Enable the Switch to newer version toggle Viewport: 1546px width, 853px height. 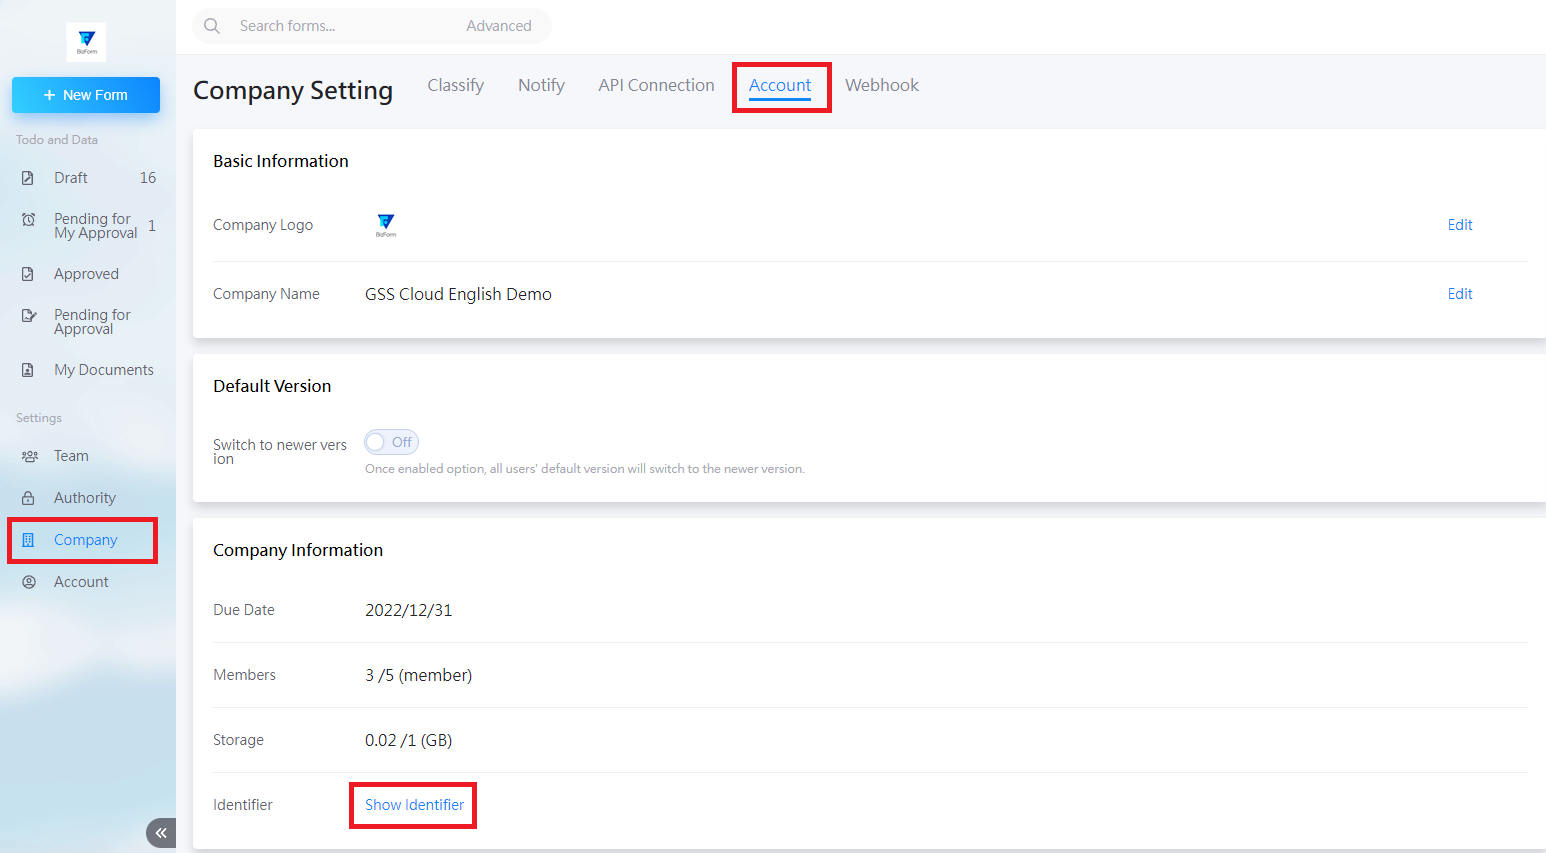(390, 442)
